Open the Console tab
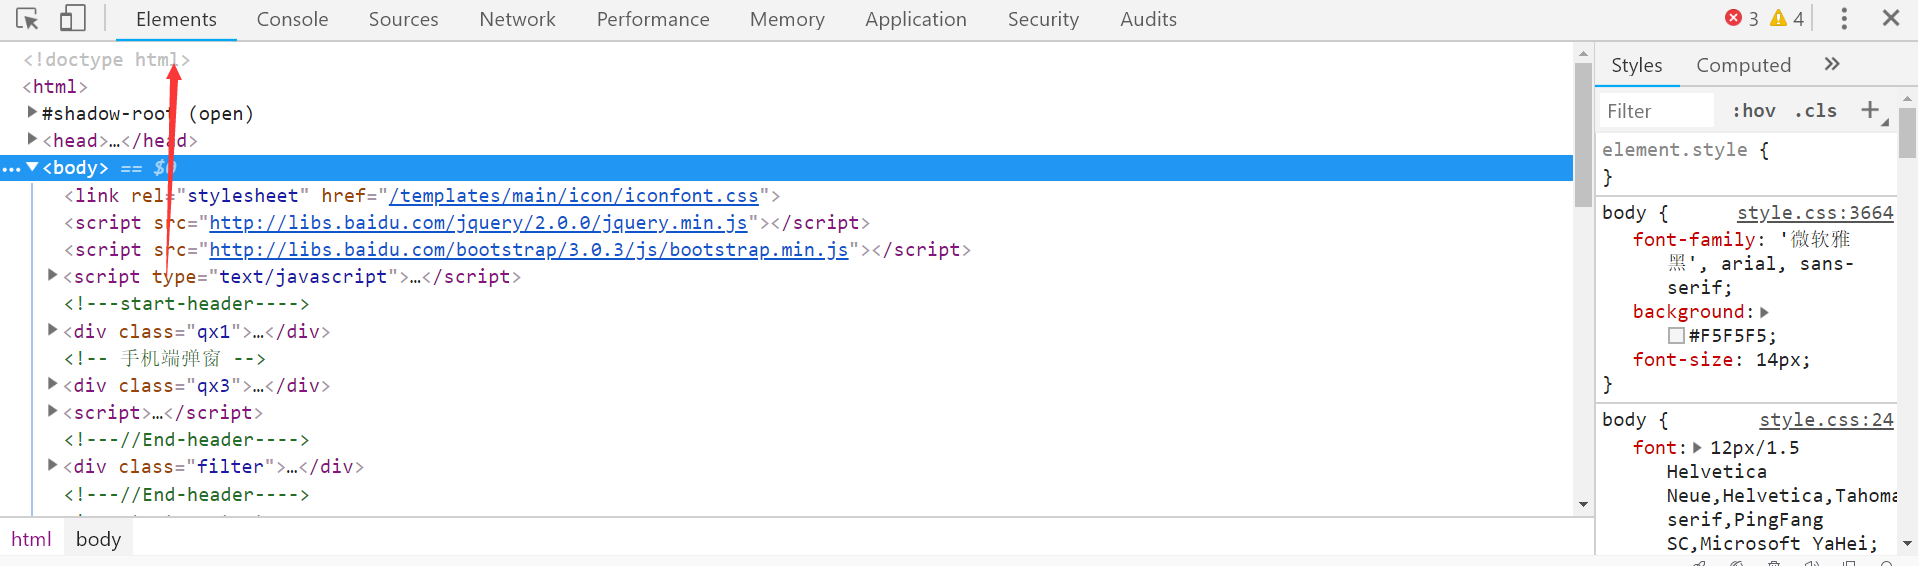This screenshot has height=566, width=1919. [292, 19]
